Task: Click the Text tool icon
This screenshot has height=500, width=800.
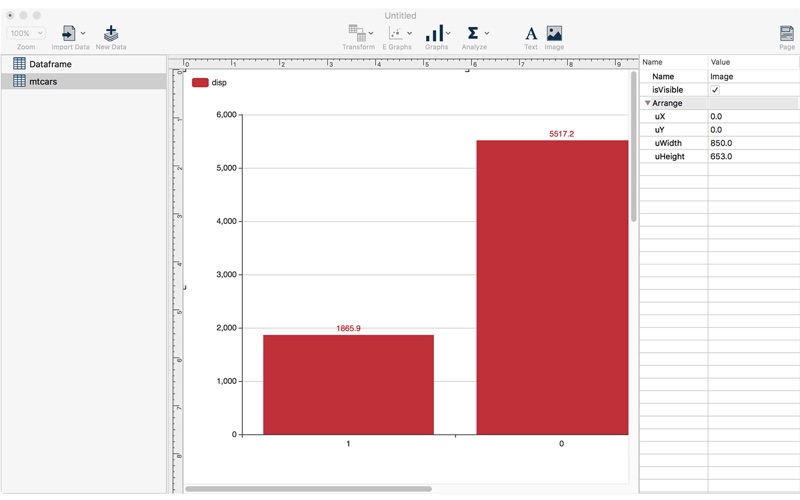Action: coord(531,34)
